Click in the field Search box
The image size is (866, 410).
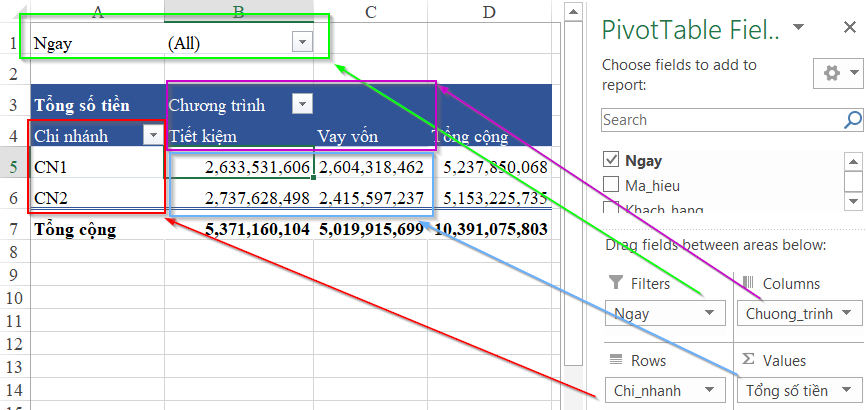click(x=720, y=120)
